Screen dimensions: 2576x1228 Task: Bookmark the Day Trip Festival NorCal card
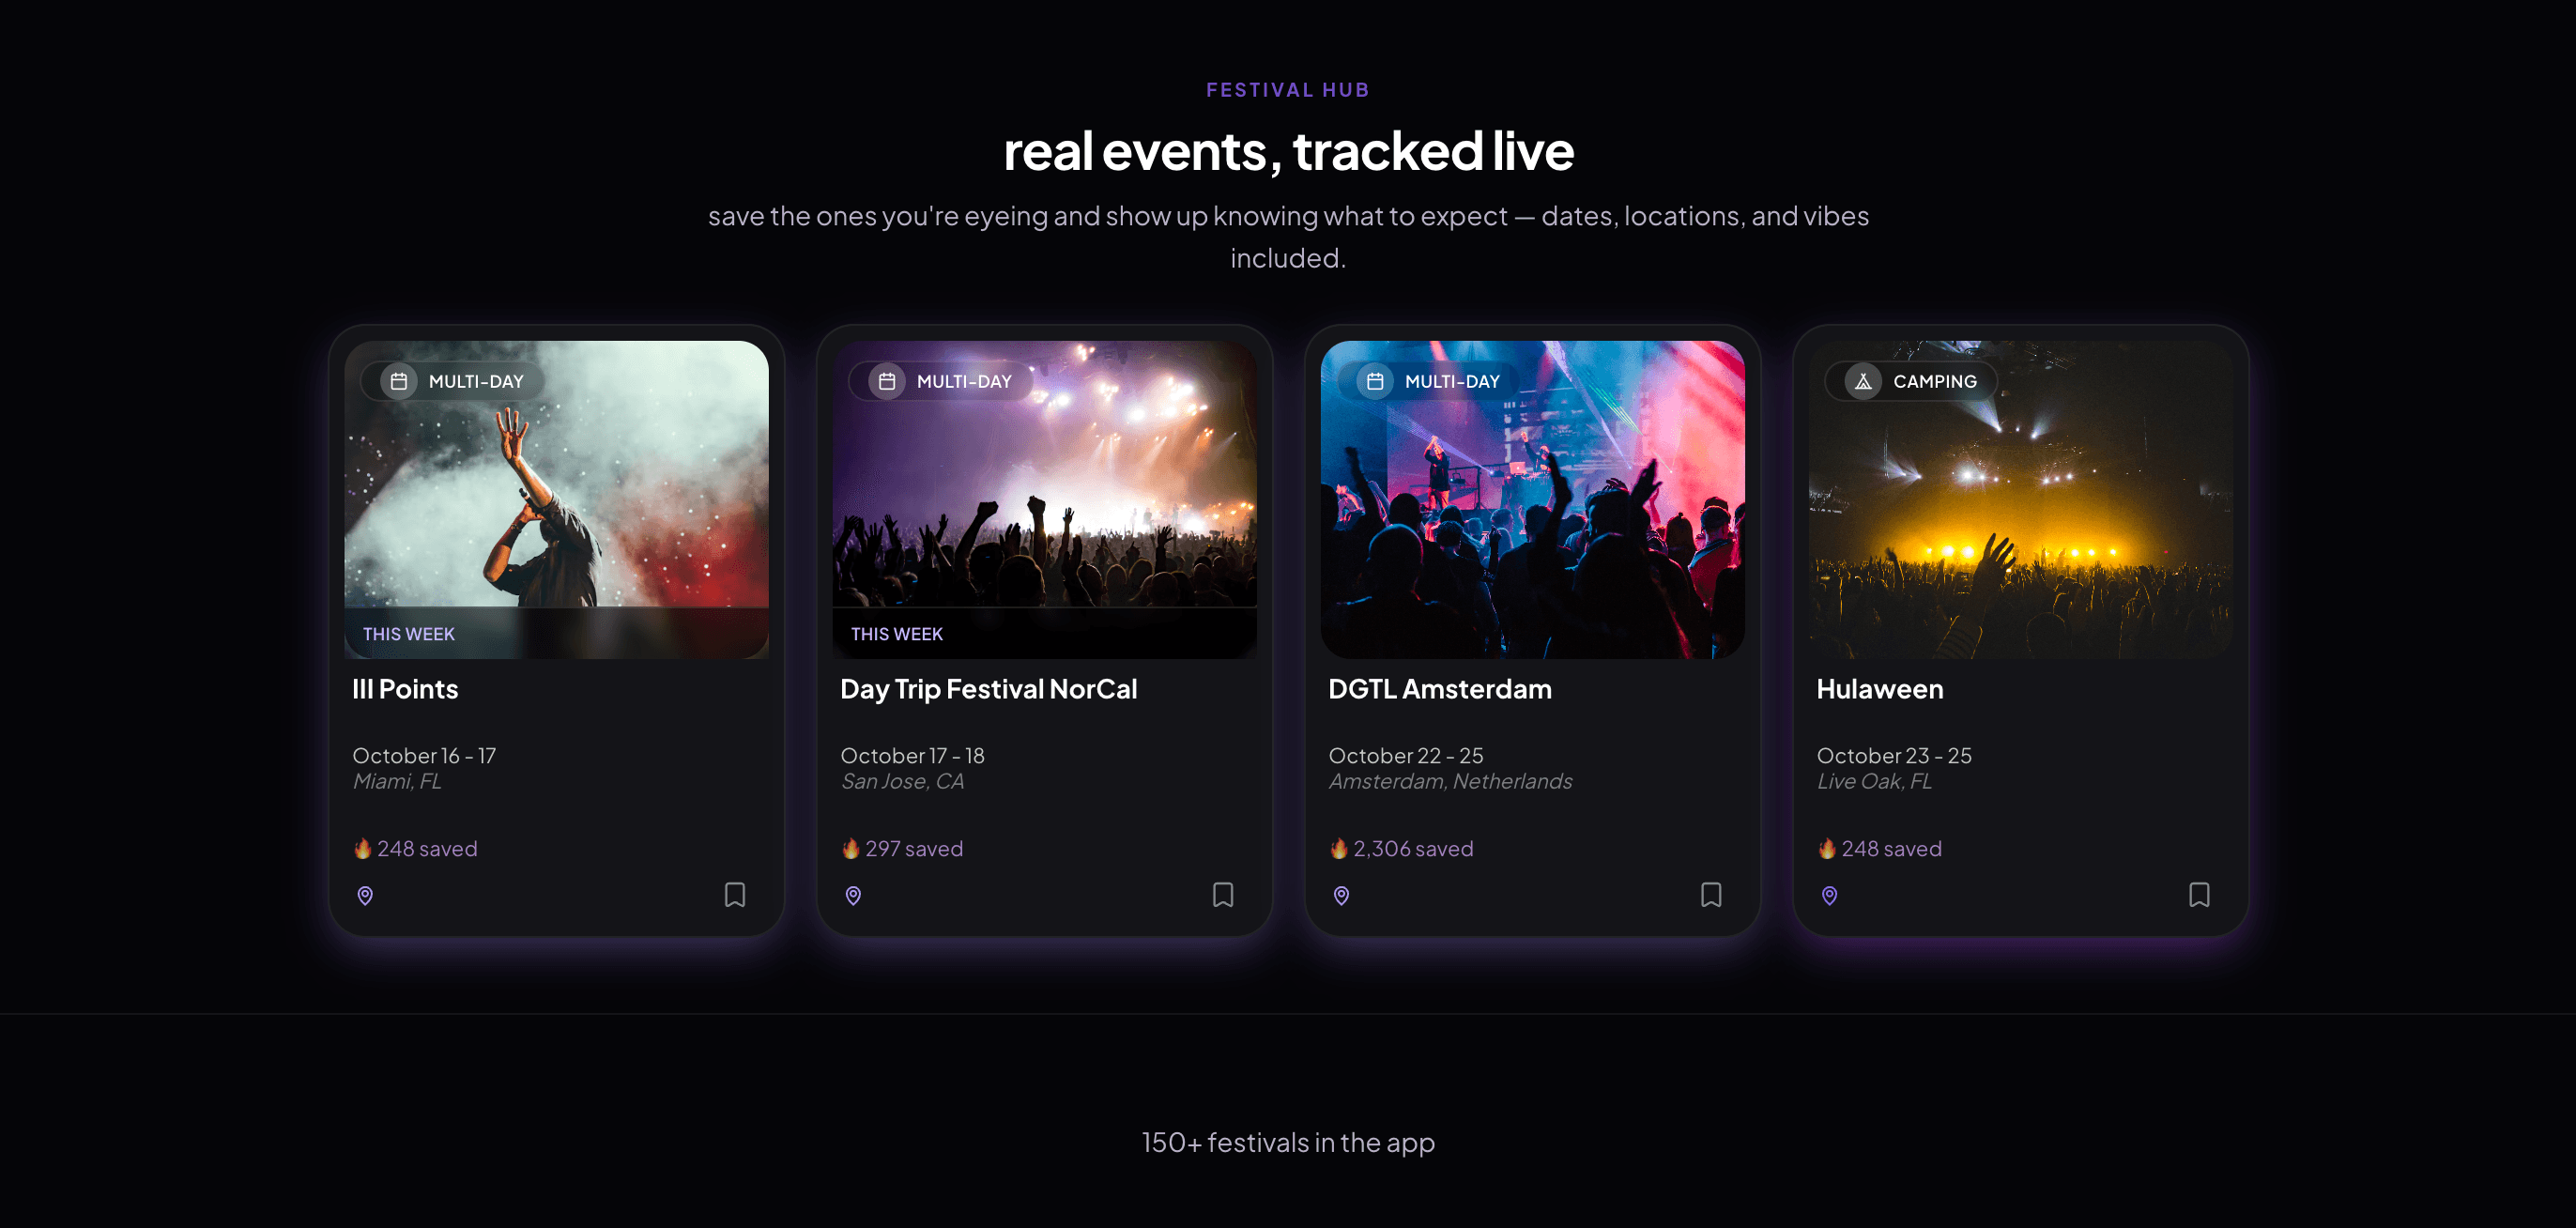coord(1223,894)
